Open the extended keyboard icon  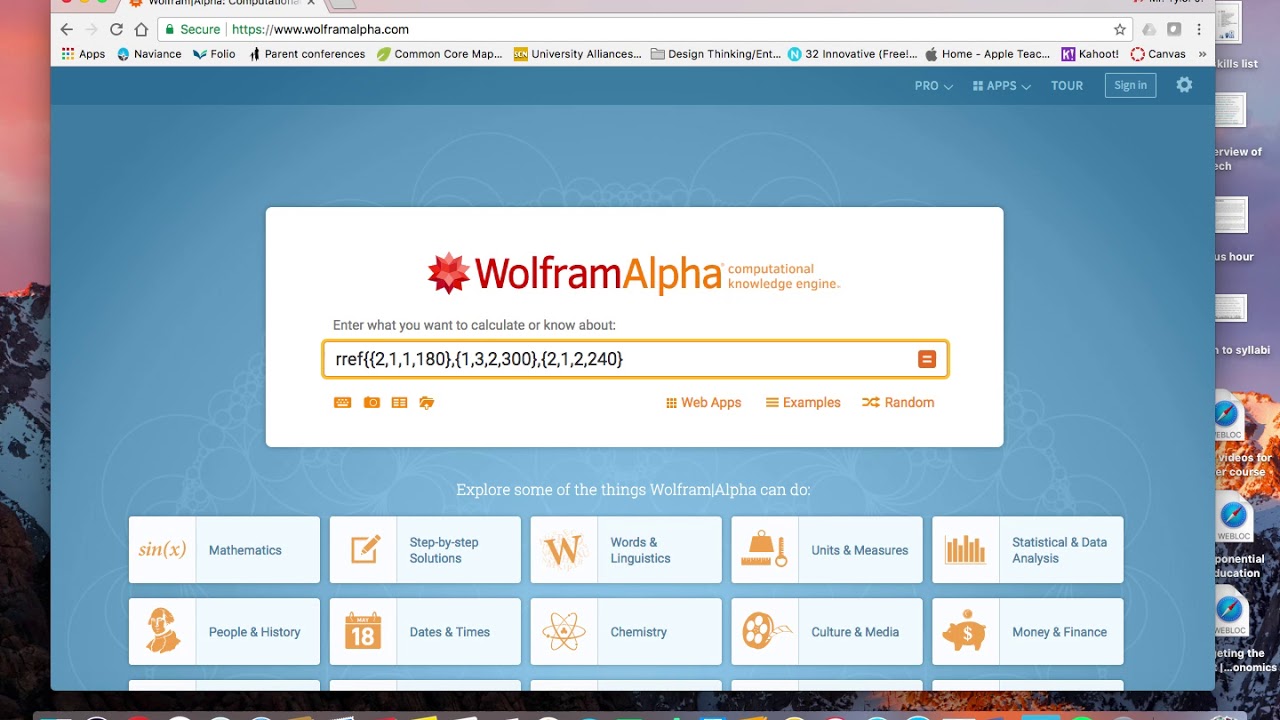click(342, 402)
